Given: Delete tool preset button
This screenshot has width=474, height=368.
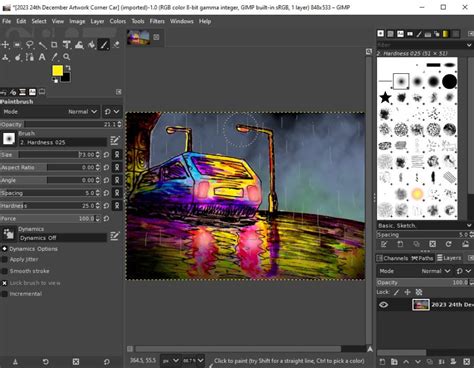Looking at the screenshot, I should pos(76,362).
